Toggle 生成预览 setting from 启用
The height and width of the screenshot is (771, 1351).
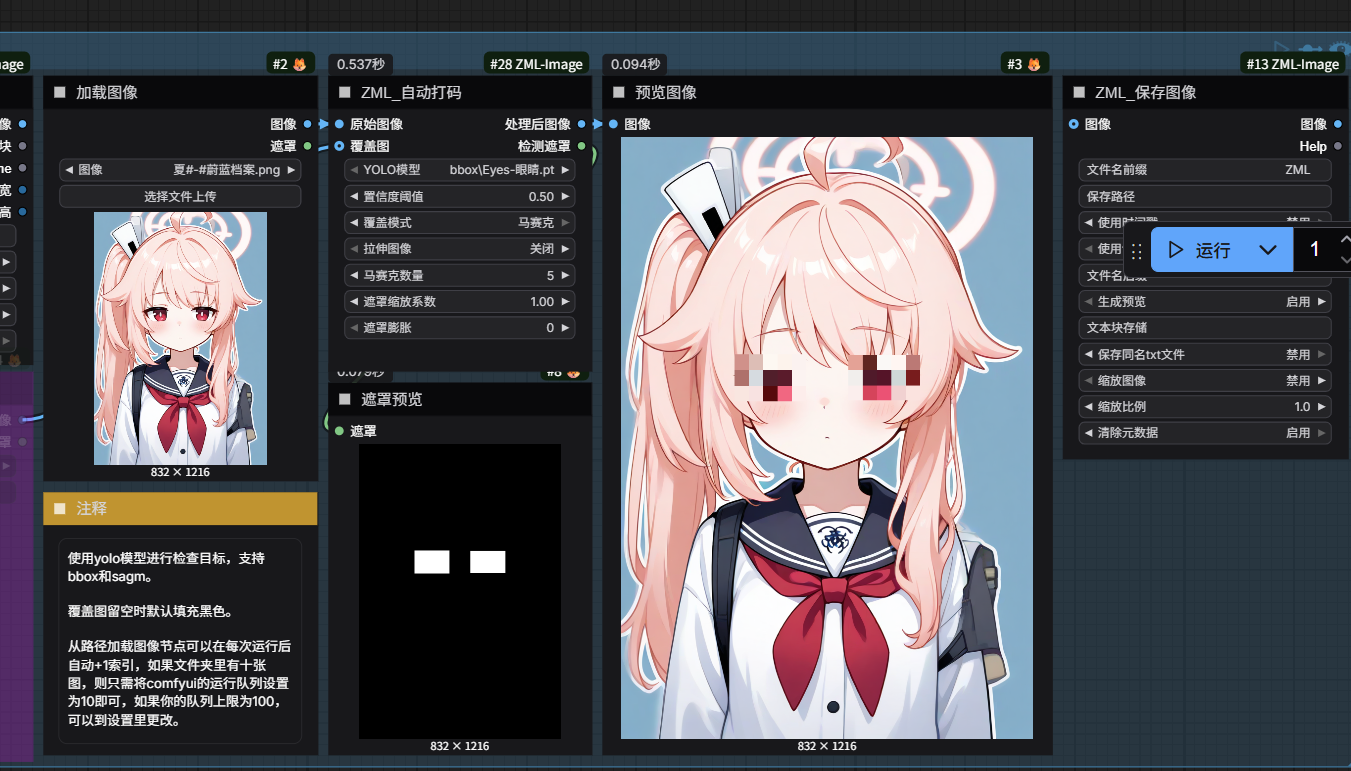[1205, 301]
